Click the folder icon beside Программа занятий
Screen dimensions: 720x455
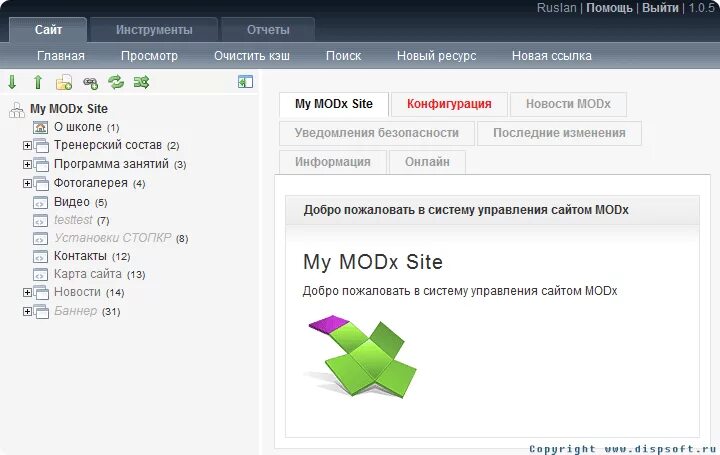pyautogui.click(x=41, y=164)
